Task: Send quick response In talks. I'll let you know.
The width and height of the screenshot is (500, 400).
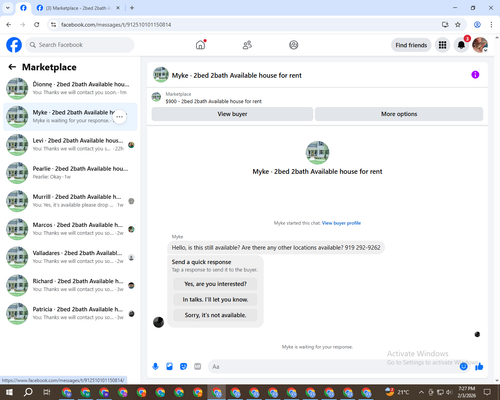Action: [215, 300]
